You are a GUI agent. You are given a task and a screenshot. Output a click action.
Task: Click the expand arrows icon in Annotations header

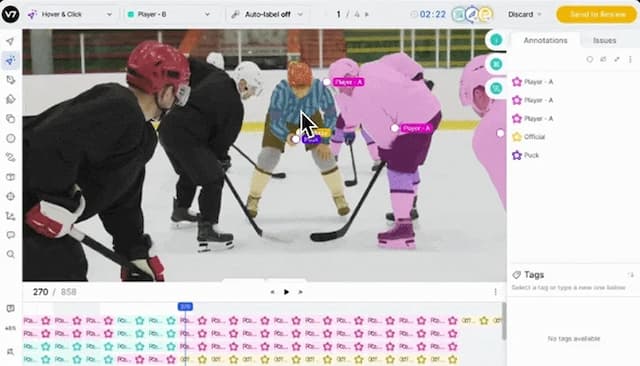click(617, 59)
